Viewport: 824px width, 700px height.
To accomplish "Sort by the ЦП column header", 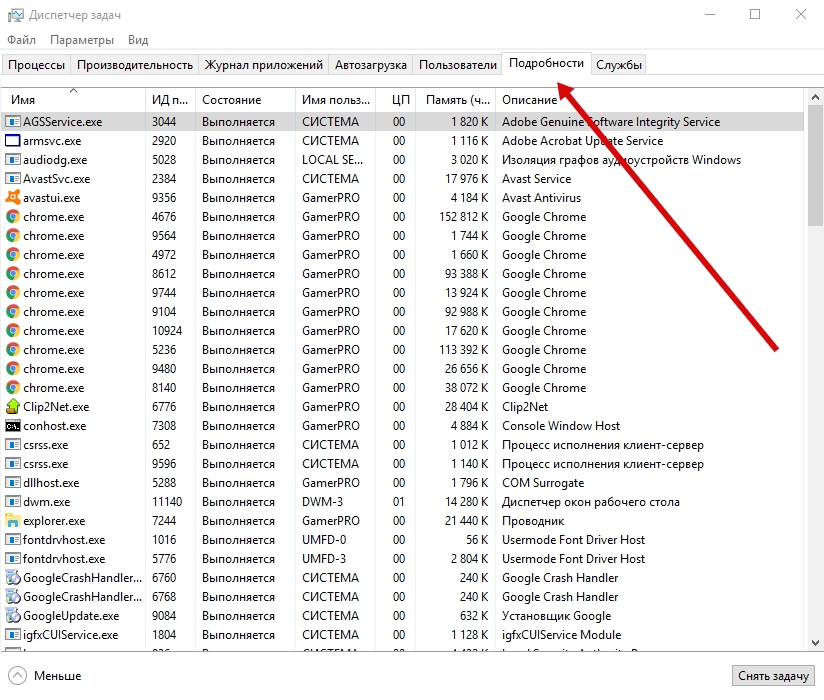I will [x=396, y=99].
